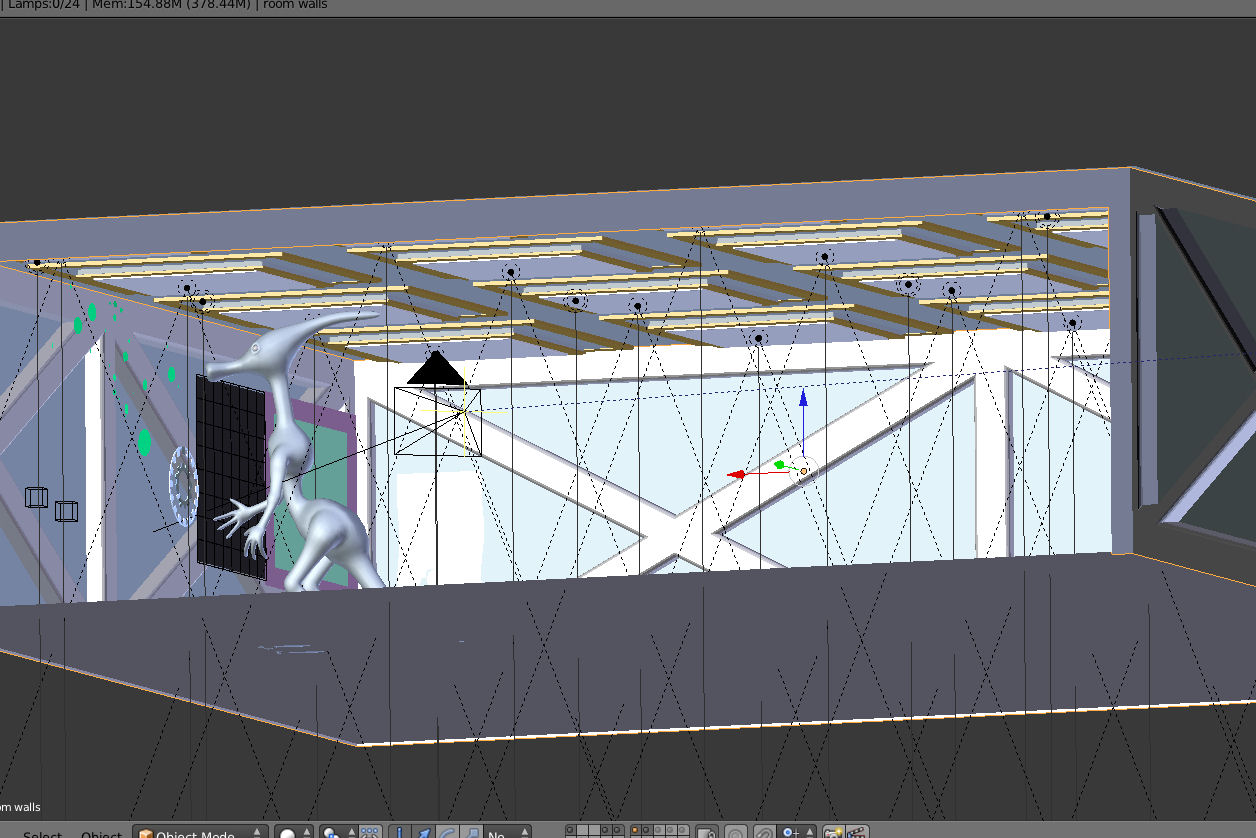Click the 'room walls' text in top header
1256x838 pixels.
295,5
